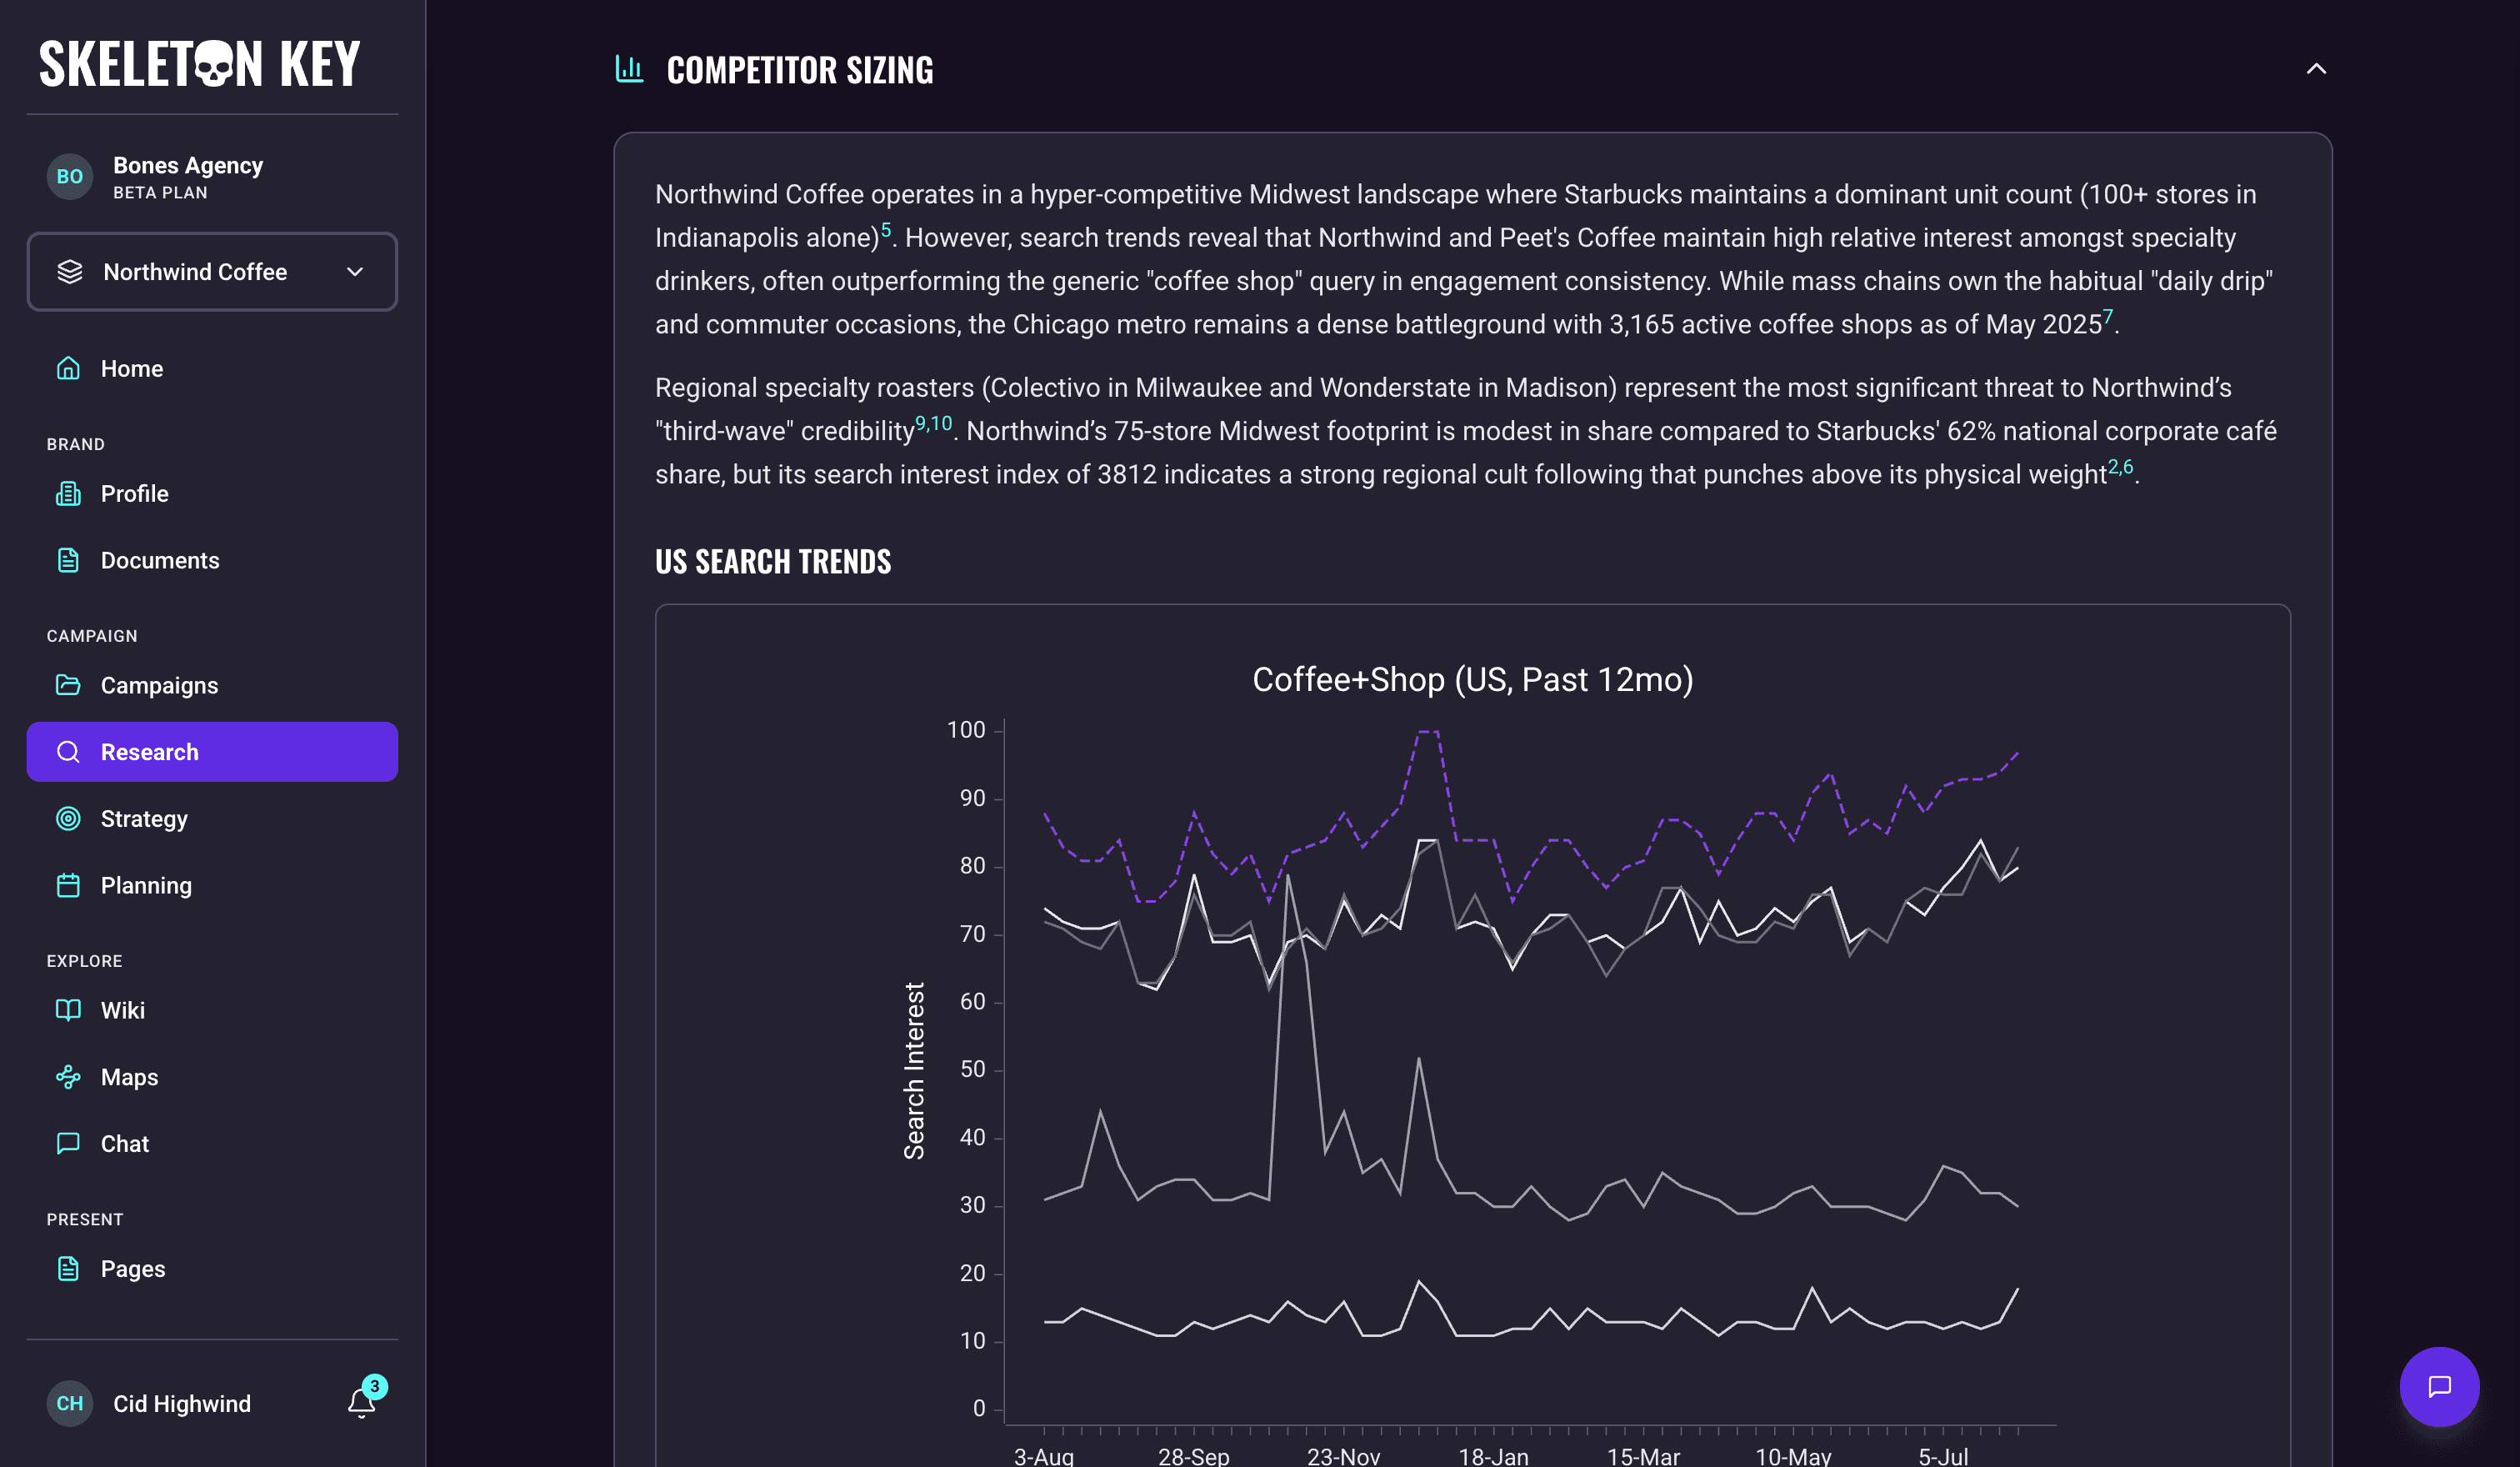Click the Planning calendar icon
Image resolution: width=2520 pixels, height=1467 pixels.
pos(68,886)
